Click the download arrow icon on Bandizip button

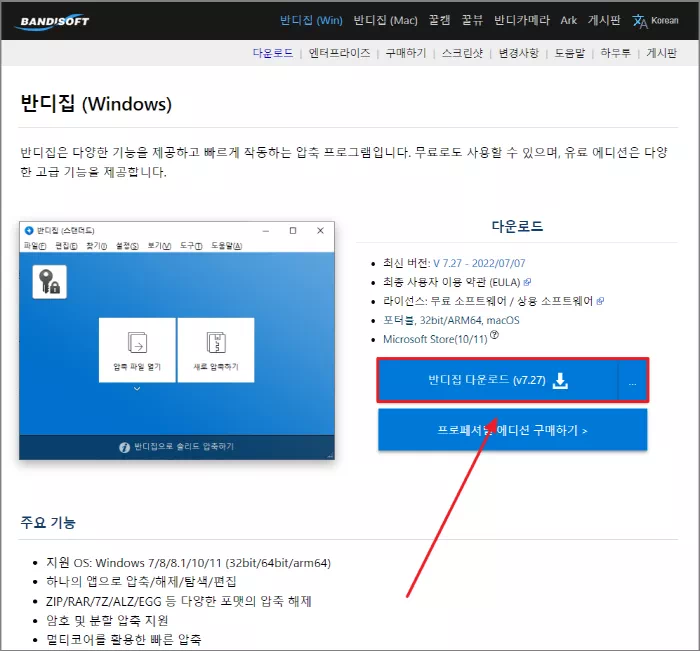(x=560, y=381)
